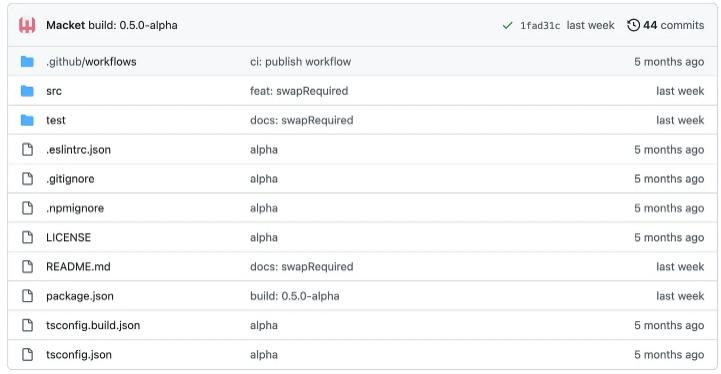This screenshot has width=721, height=374.
Task: Open commit hash 1fad31c
Action: (x=540, y=26)
